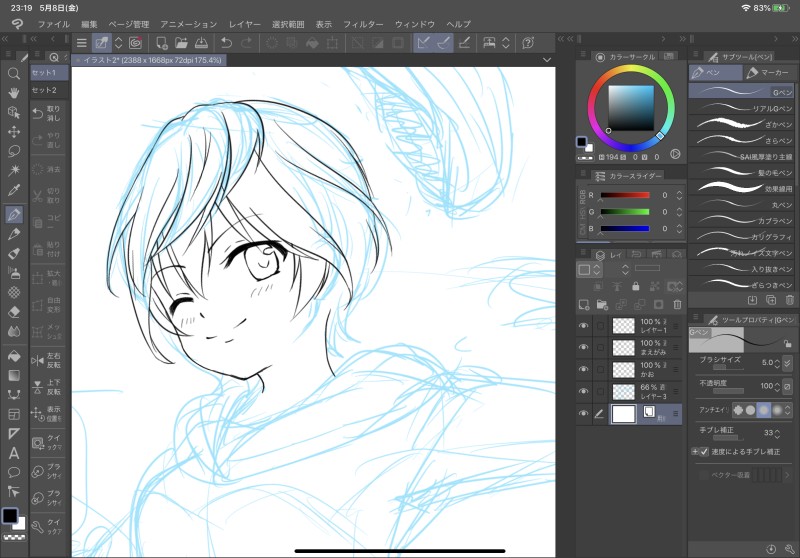Create a new canvas from command bar
Image resolution: width=800 pixels, height=558 pixels.
(162, 43)
